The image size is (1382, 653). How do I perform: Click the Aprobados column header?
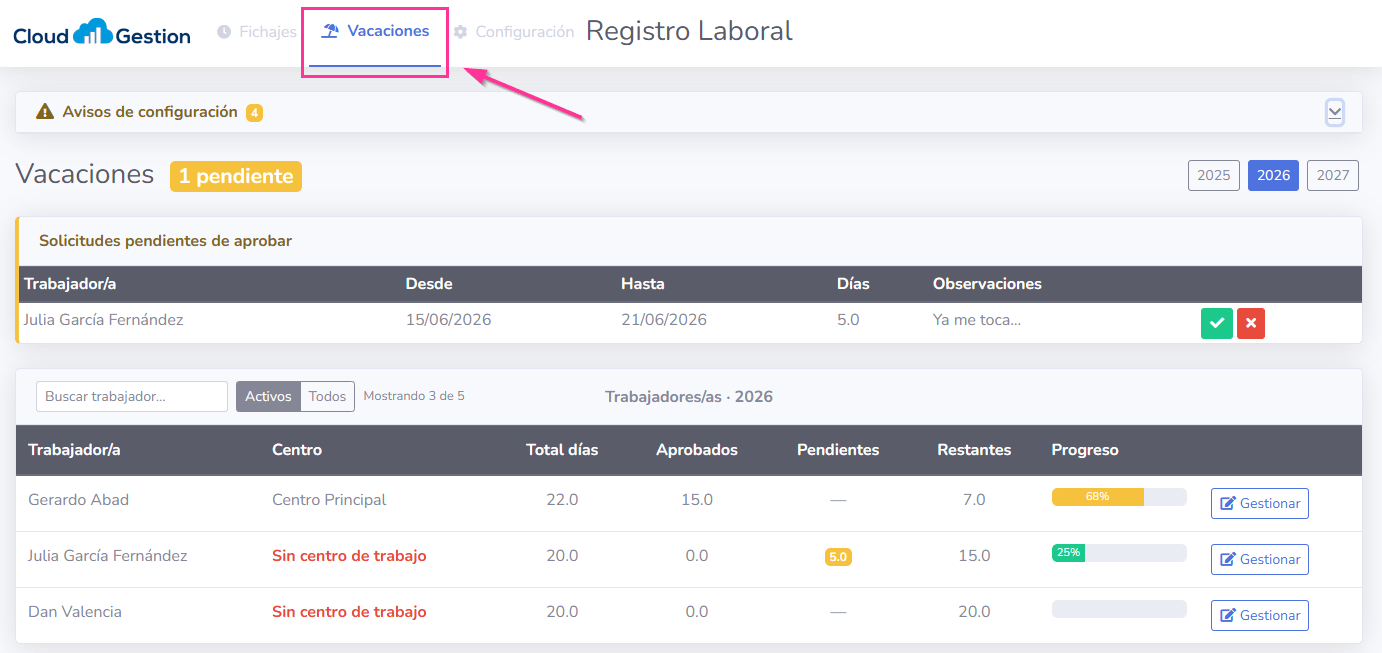pos(697,450)
